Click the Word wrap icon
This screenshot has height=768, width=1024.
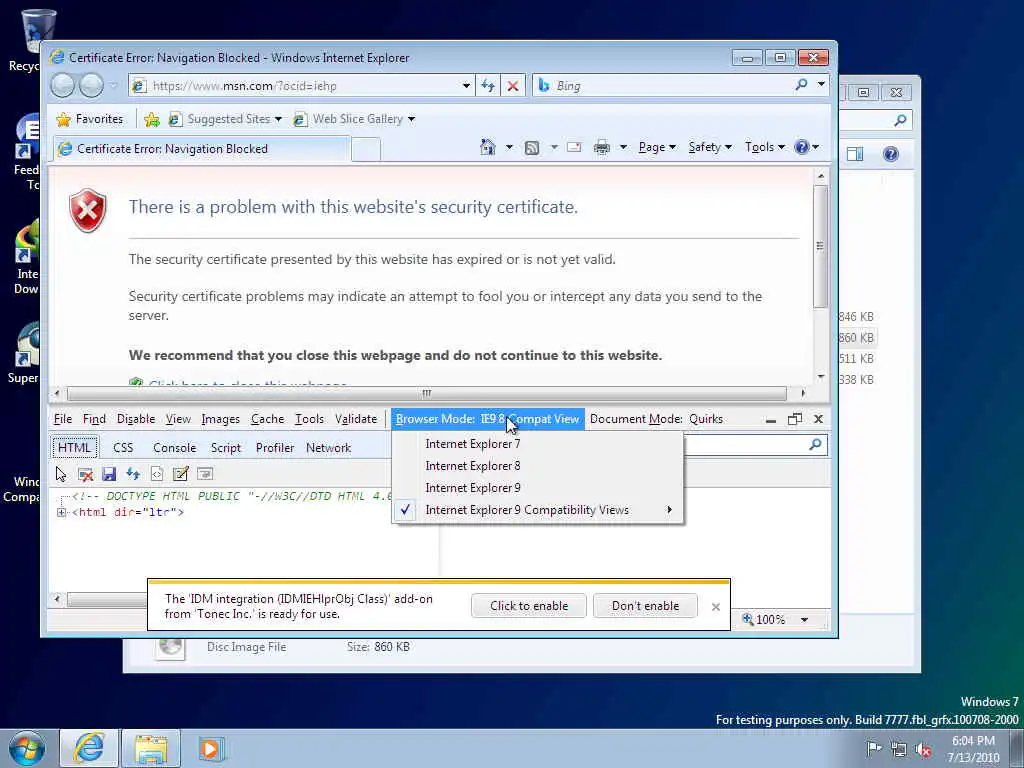click(205, 474)
